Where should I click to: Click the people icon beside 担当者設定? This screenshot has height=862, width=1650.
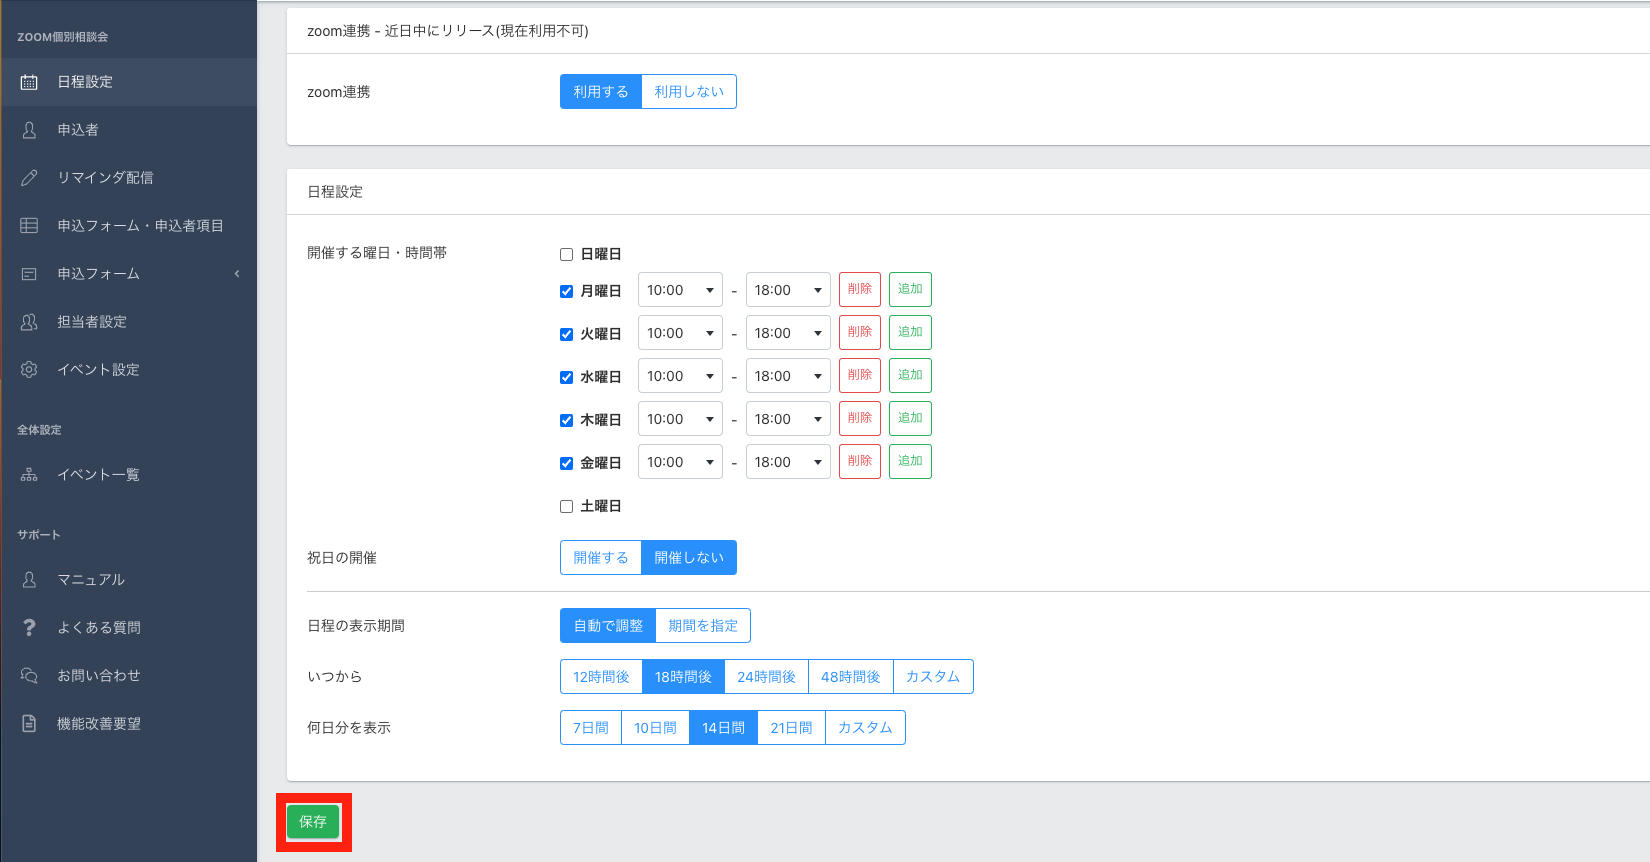(x=29, y=322)
